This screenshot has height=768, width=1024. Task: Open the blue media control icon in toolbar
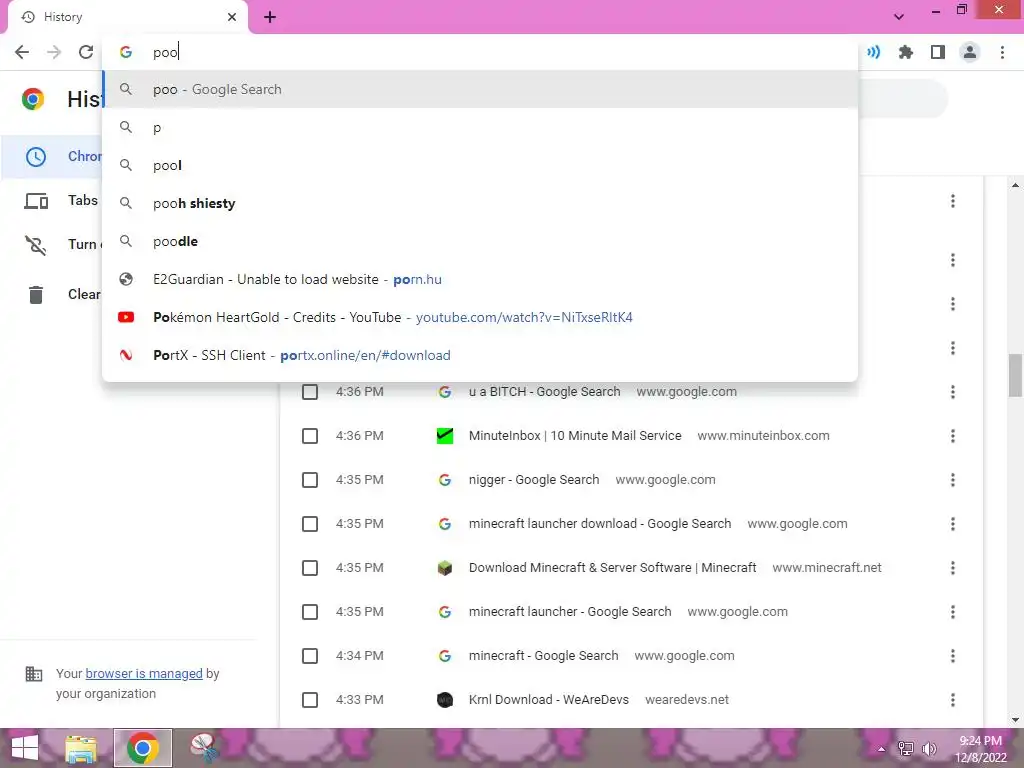[874, 52]
